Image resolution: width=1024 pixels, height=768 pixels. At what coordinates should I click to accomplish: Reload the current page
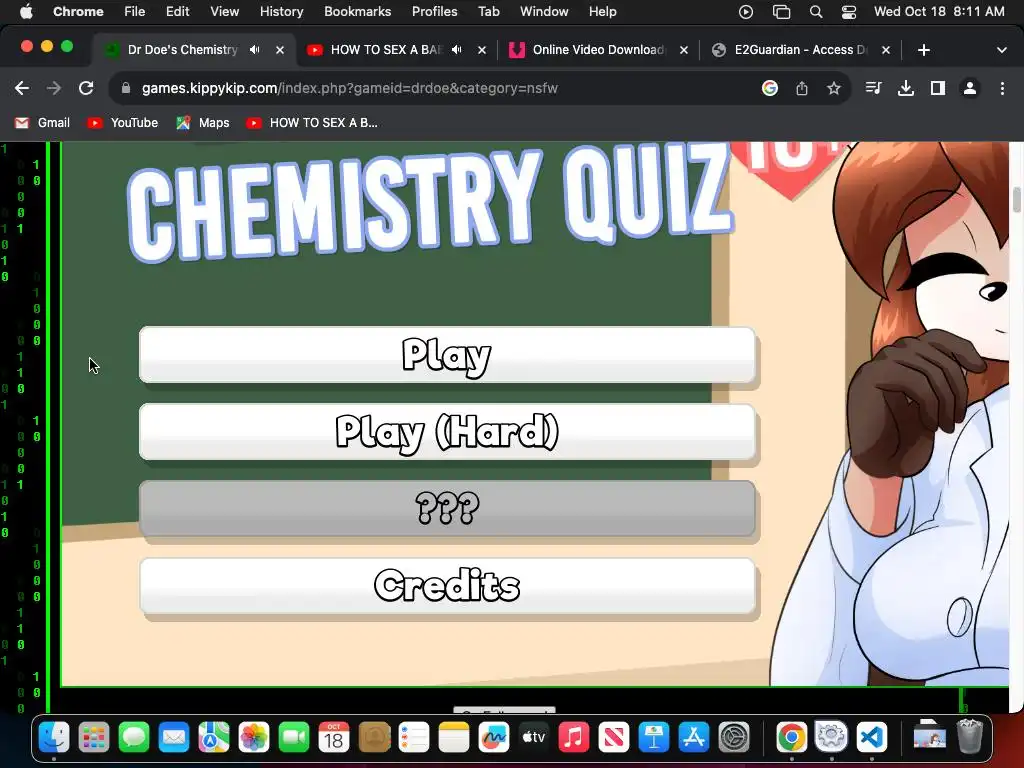pyautogui.click(x=86, y=88)
